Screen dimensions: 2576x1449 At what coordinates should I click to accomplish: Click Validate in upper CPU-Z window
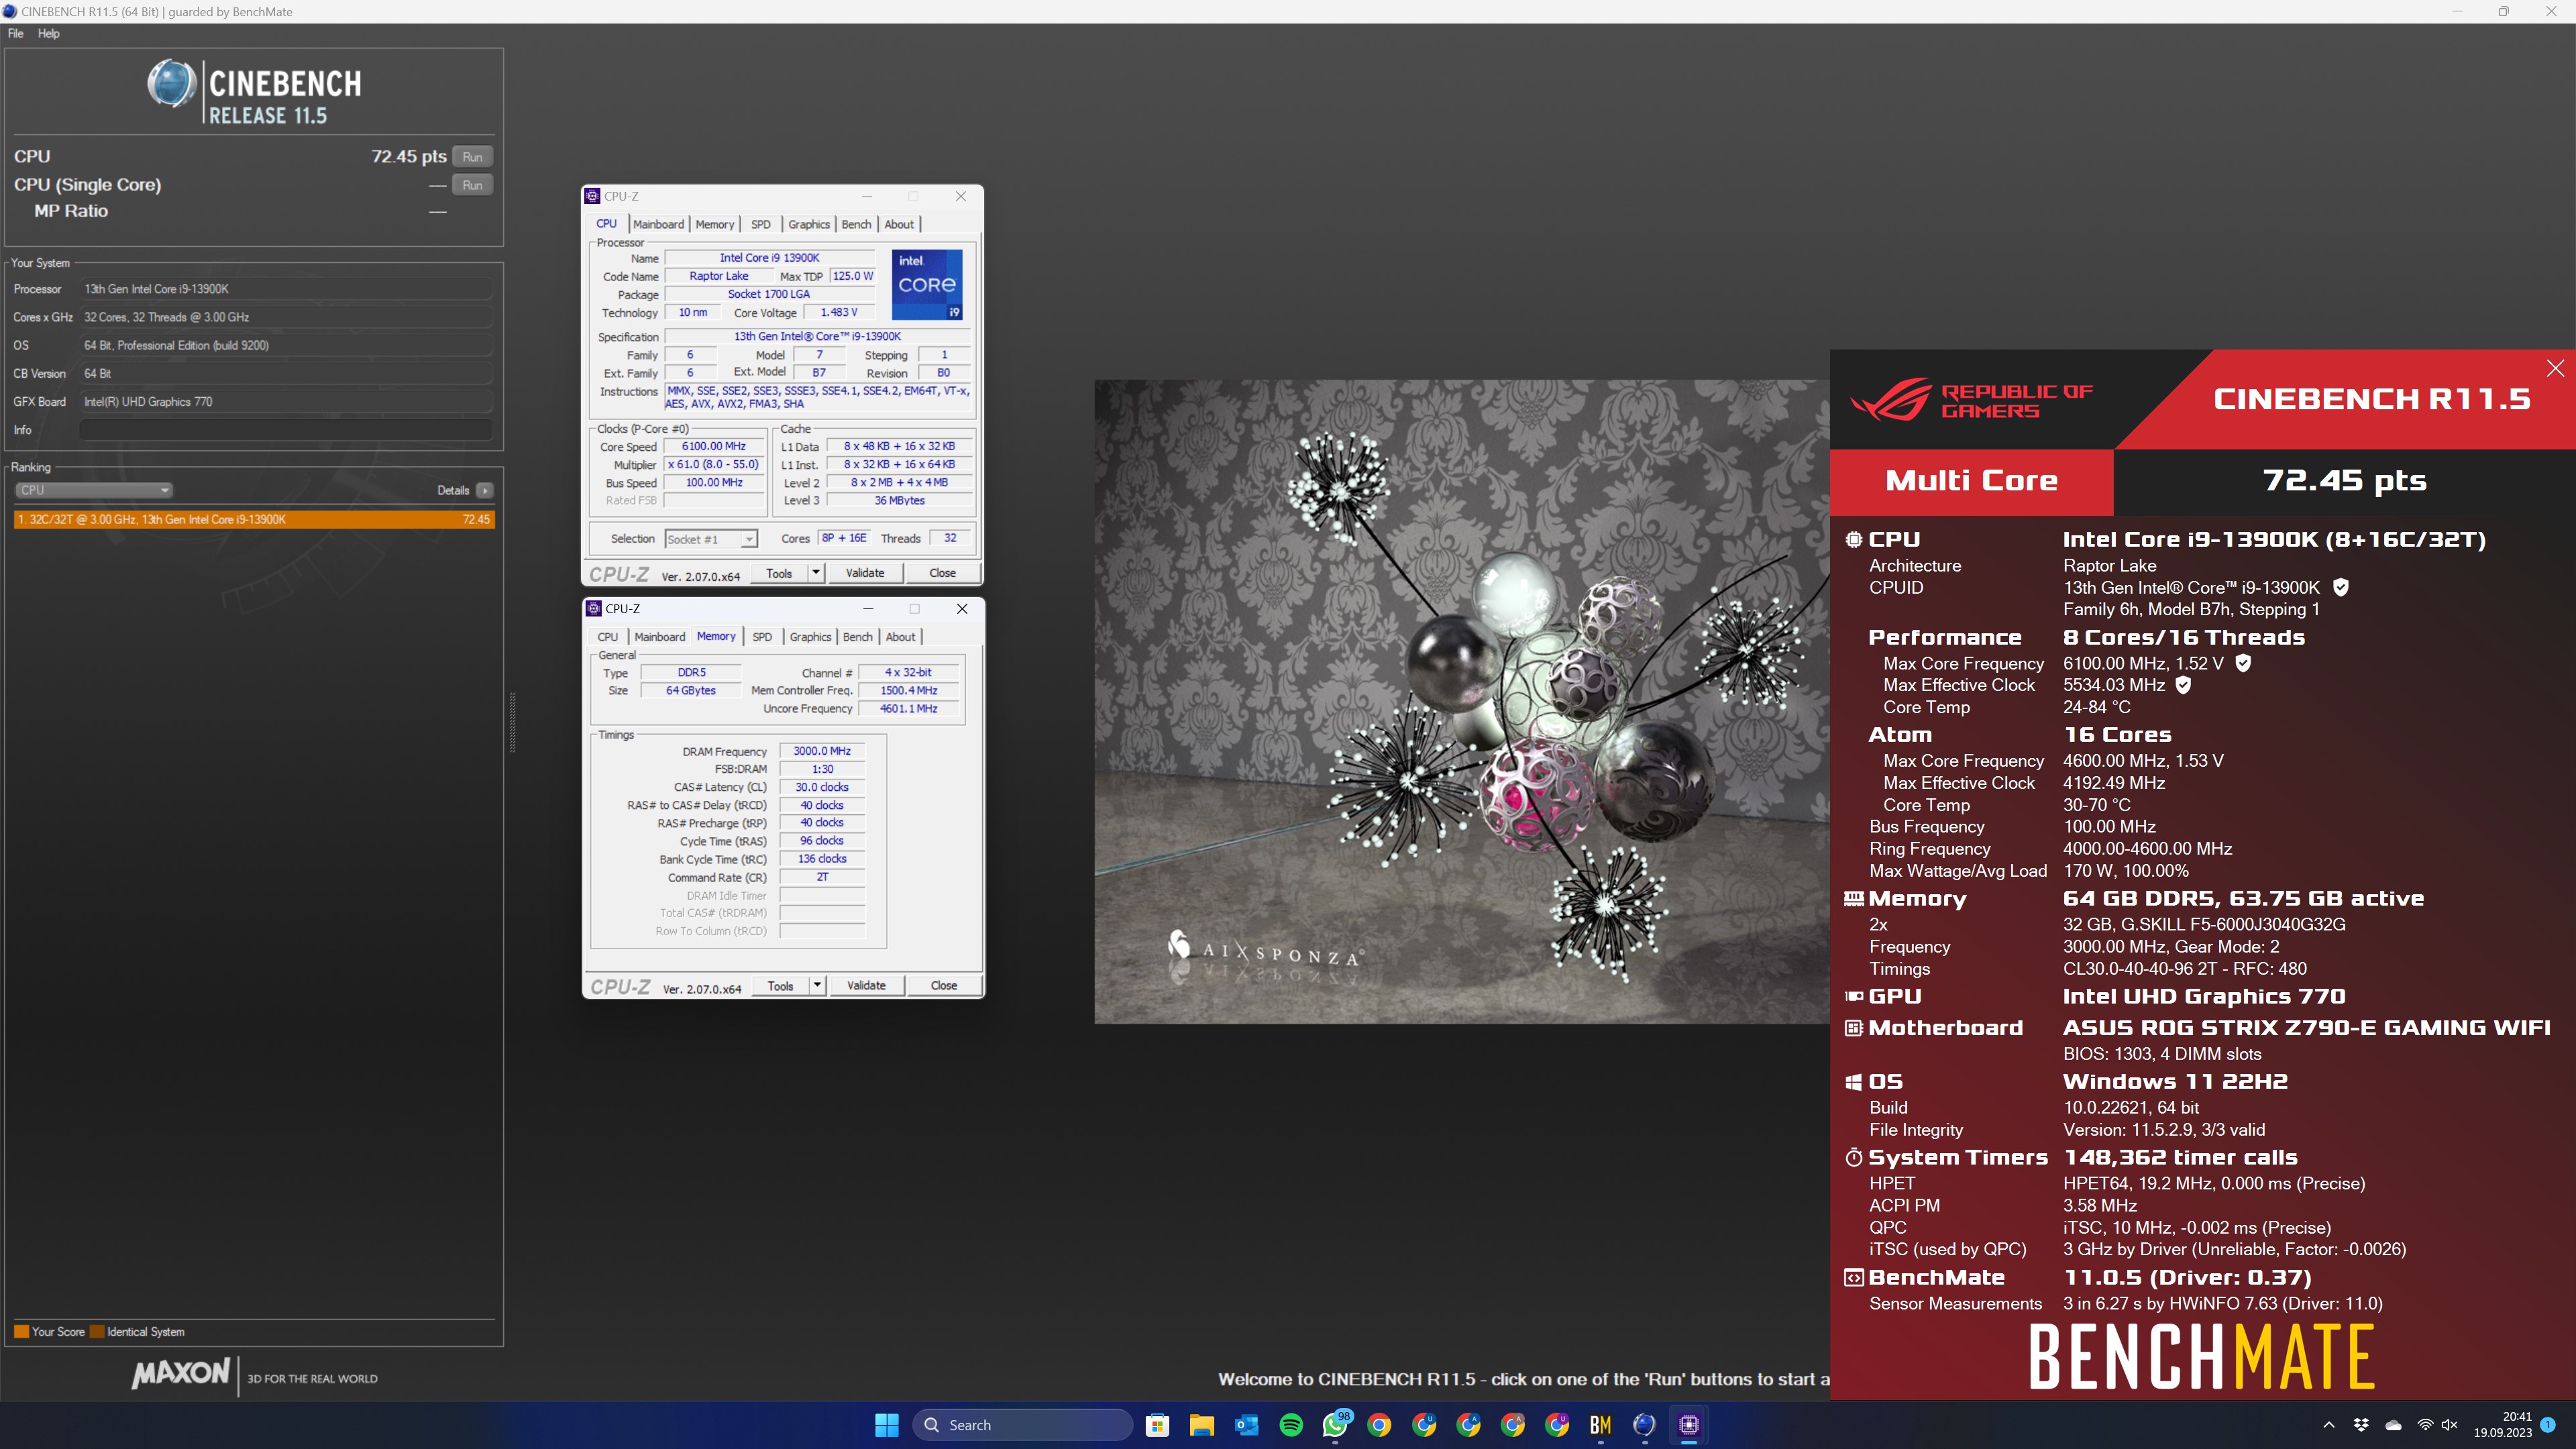[865, 573]
